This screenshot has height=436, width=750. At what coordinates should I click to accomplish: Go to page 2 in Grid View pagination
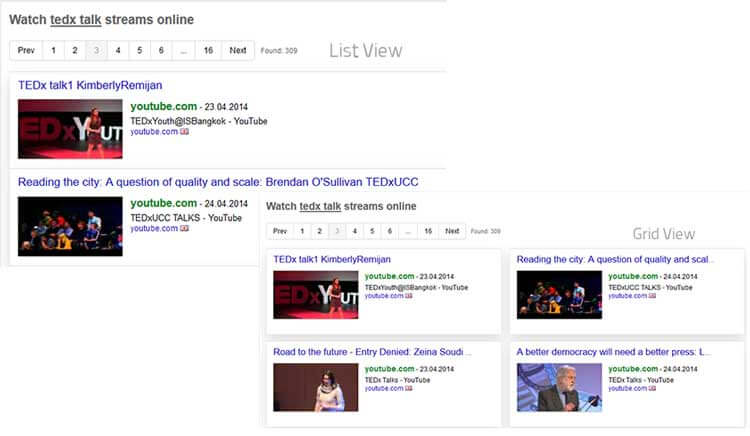(x=320, y=231)
